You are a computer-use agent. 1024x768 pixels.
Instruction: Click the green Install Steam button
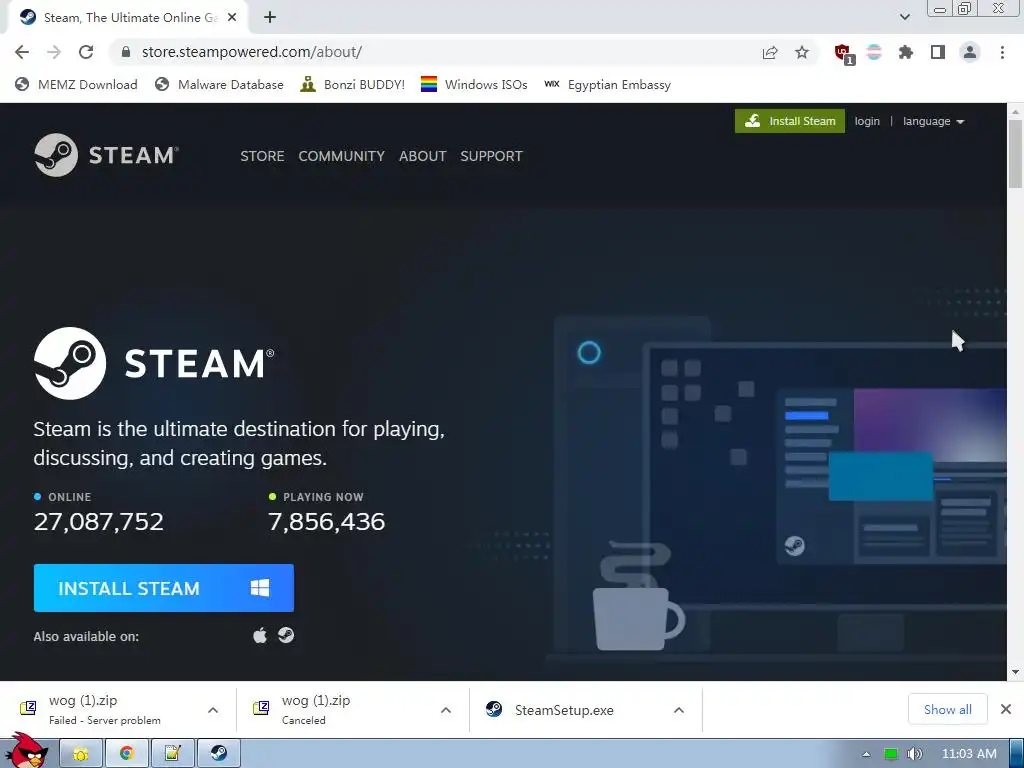790,121
